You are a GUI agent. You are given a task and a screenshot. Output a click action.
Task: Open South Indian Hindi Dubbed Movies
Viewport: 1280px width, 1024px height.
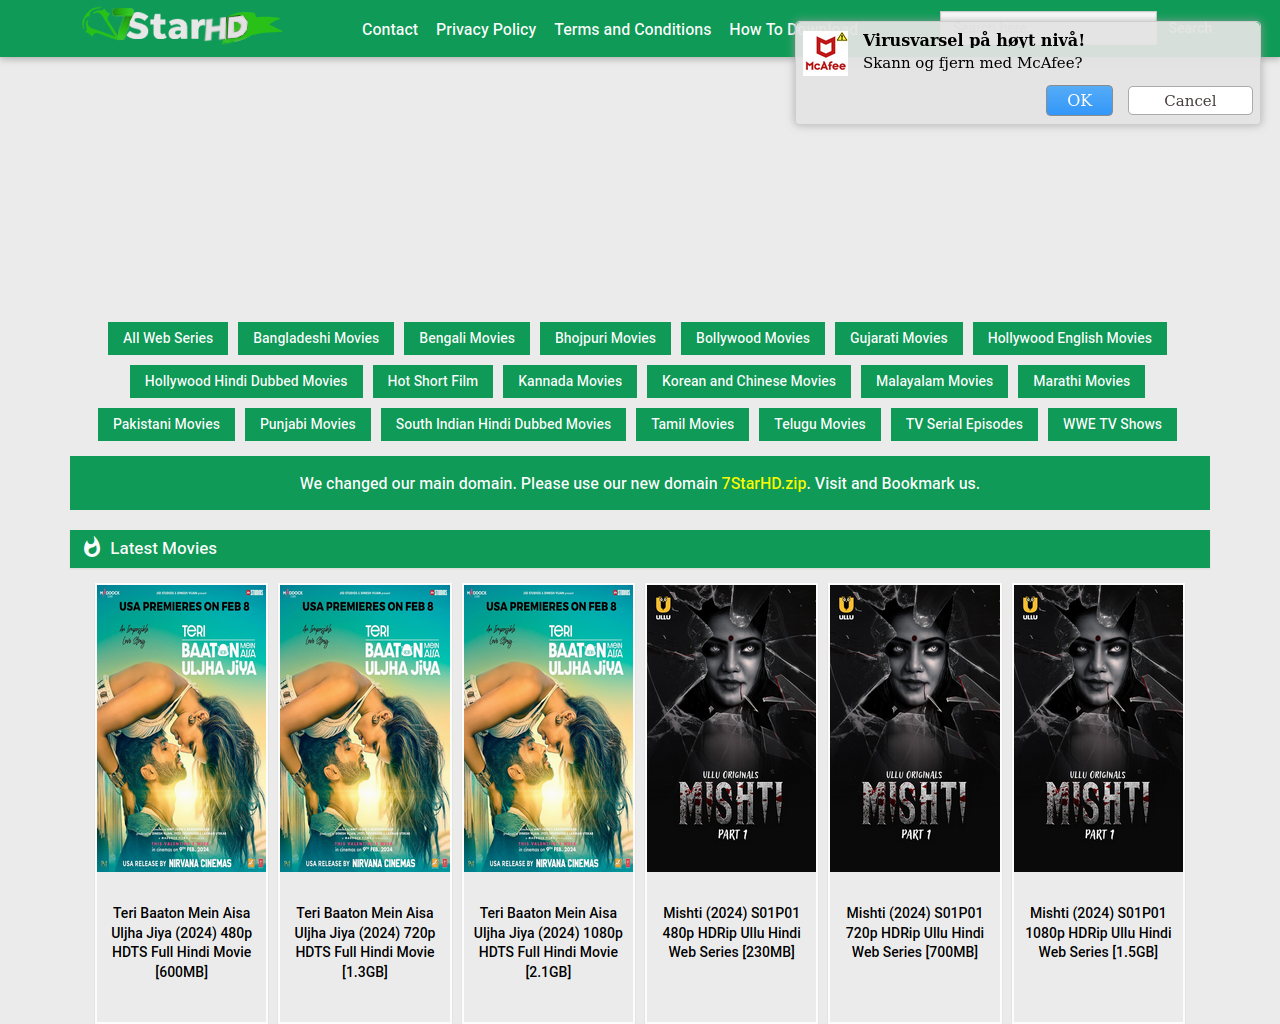coord(503,424)
